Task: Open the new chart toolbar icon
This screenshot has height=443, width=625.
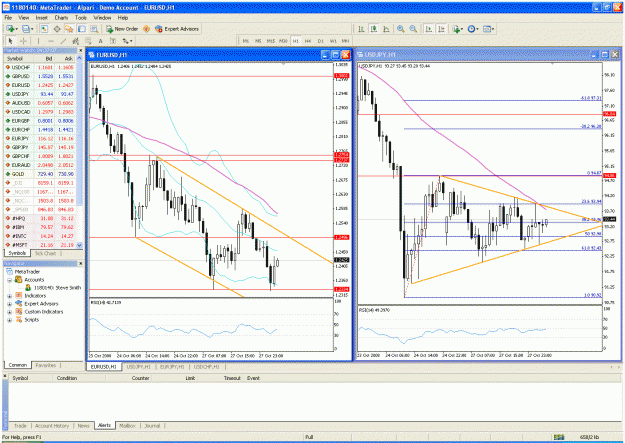Action: (x=11, y=29)
